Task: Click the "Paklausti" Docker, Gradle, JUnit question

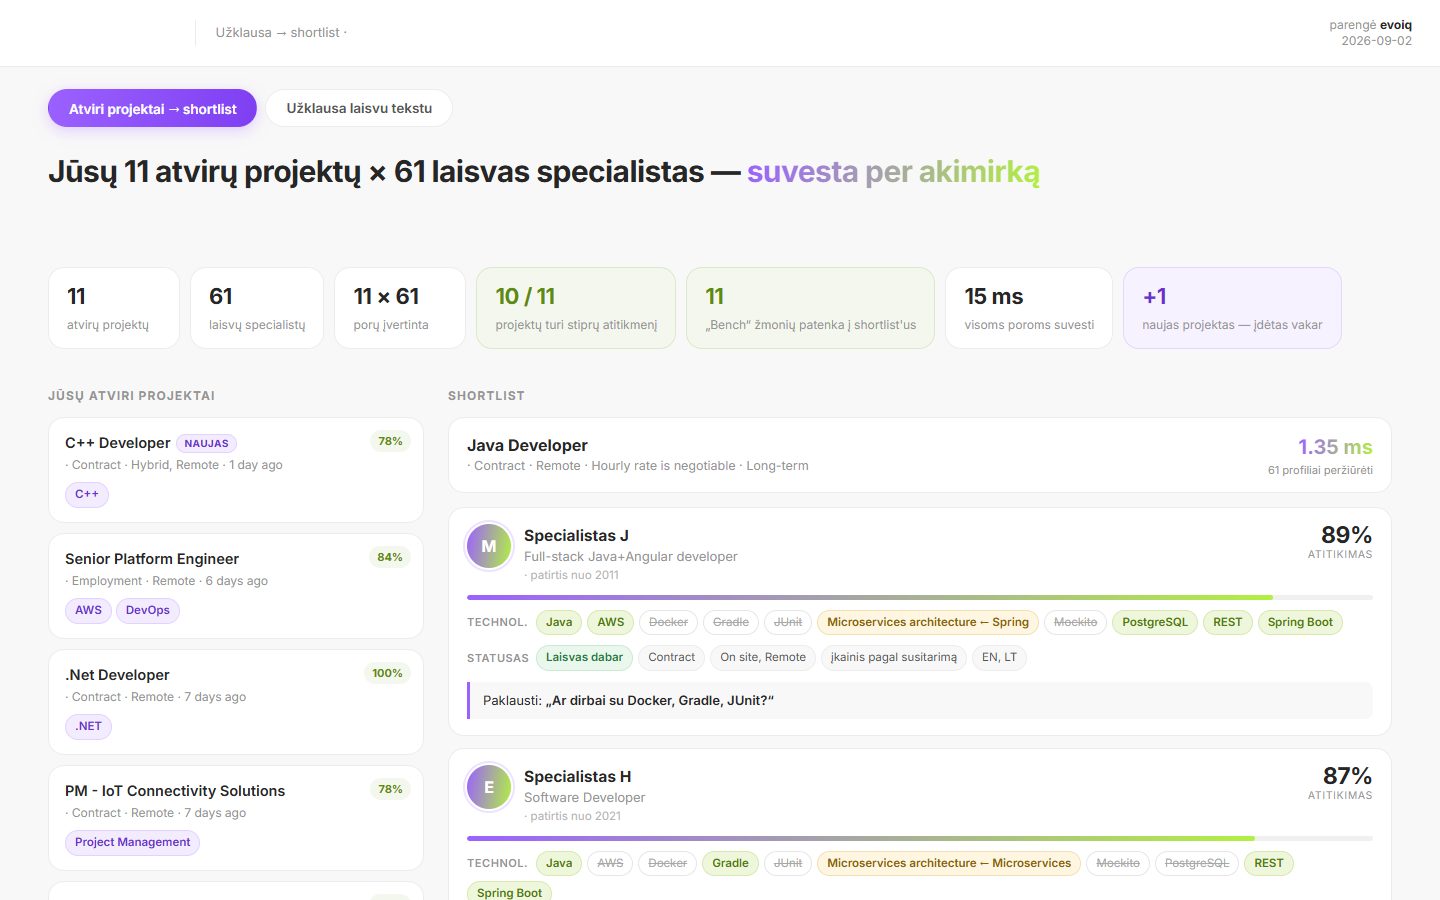Action: click(920, 701)
